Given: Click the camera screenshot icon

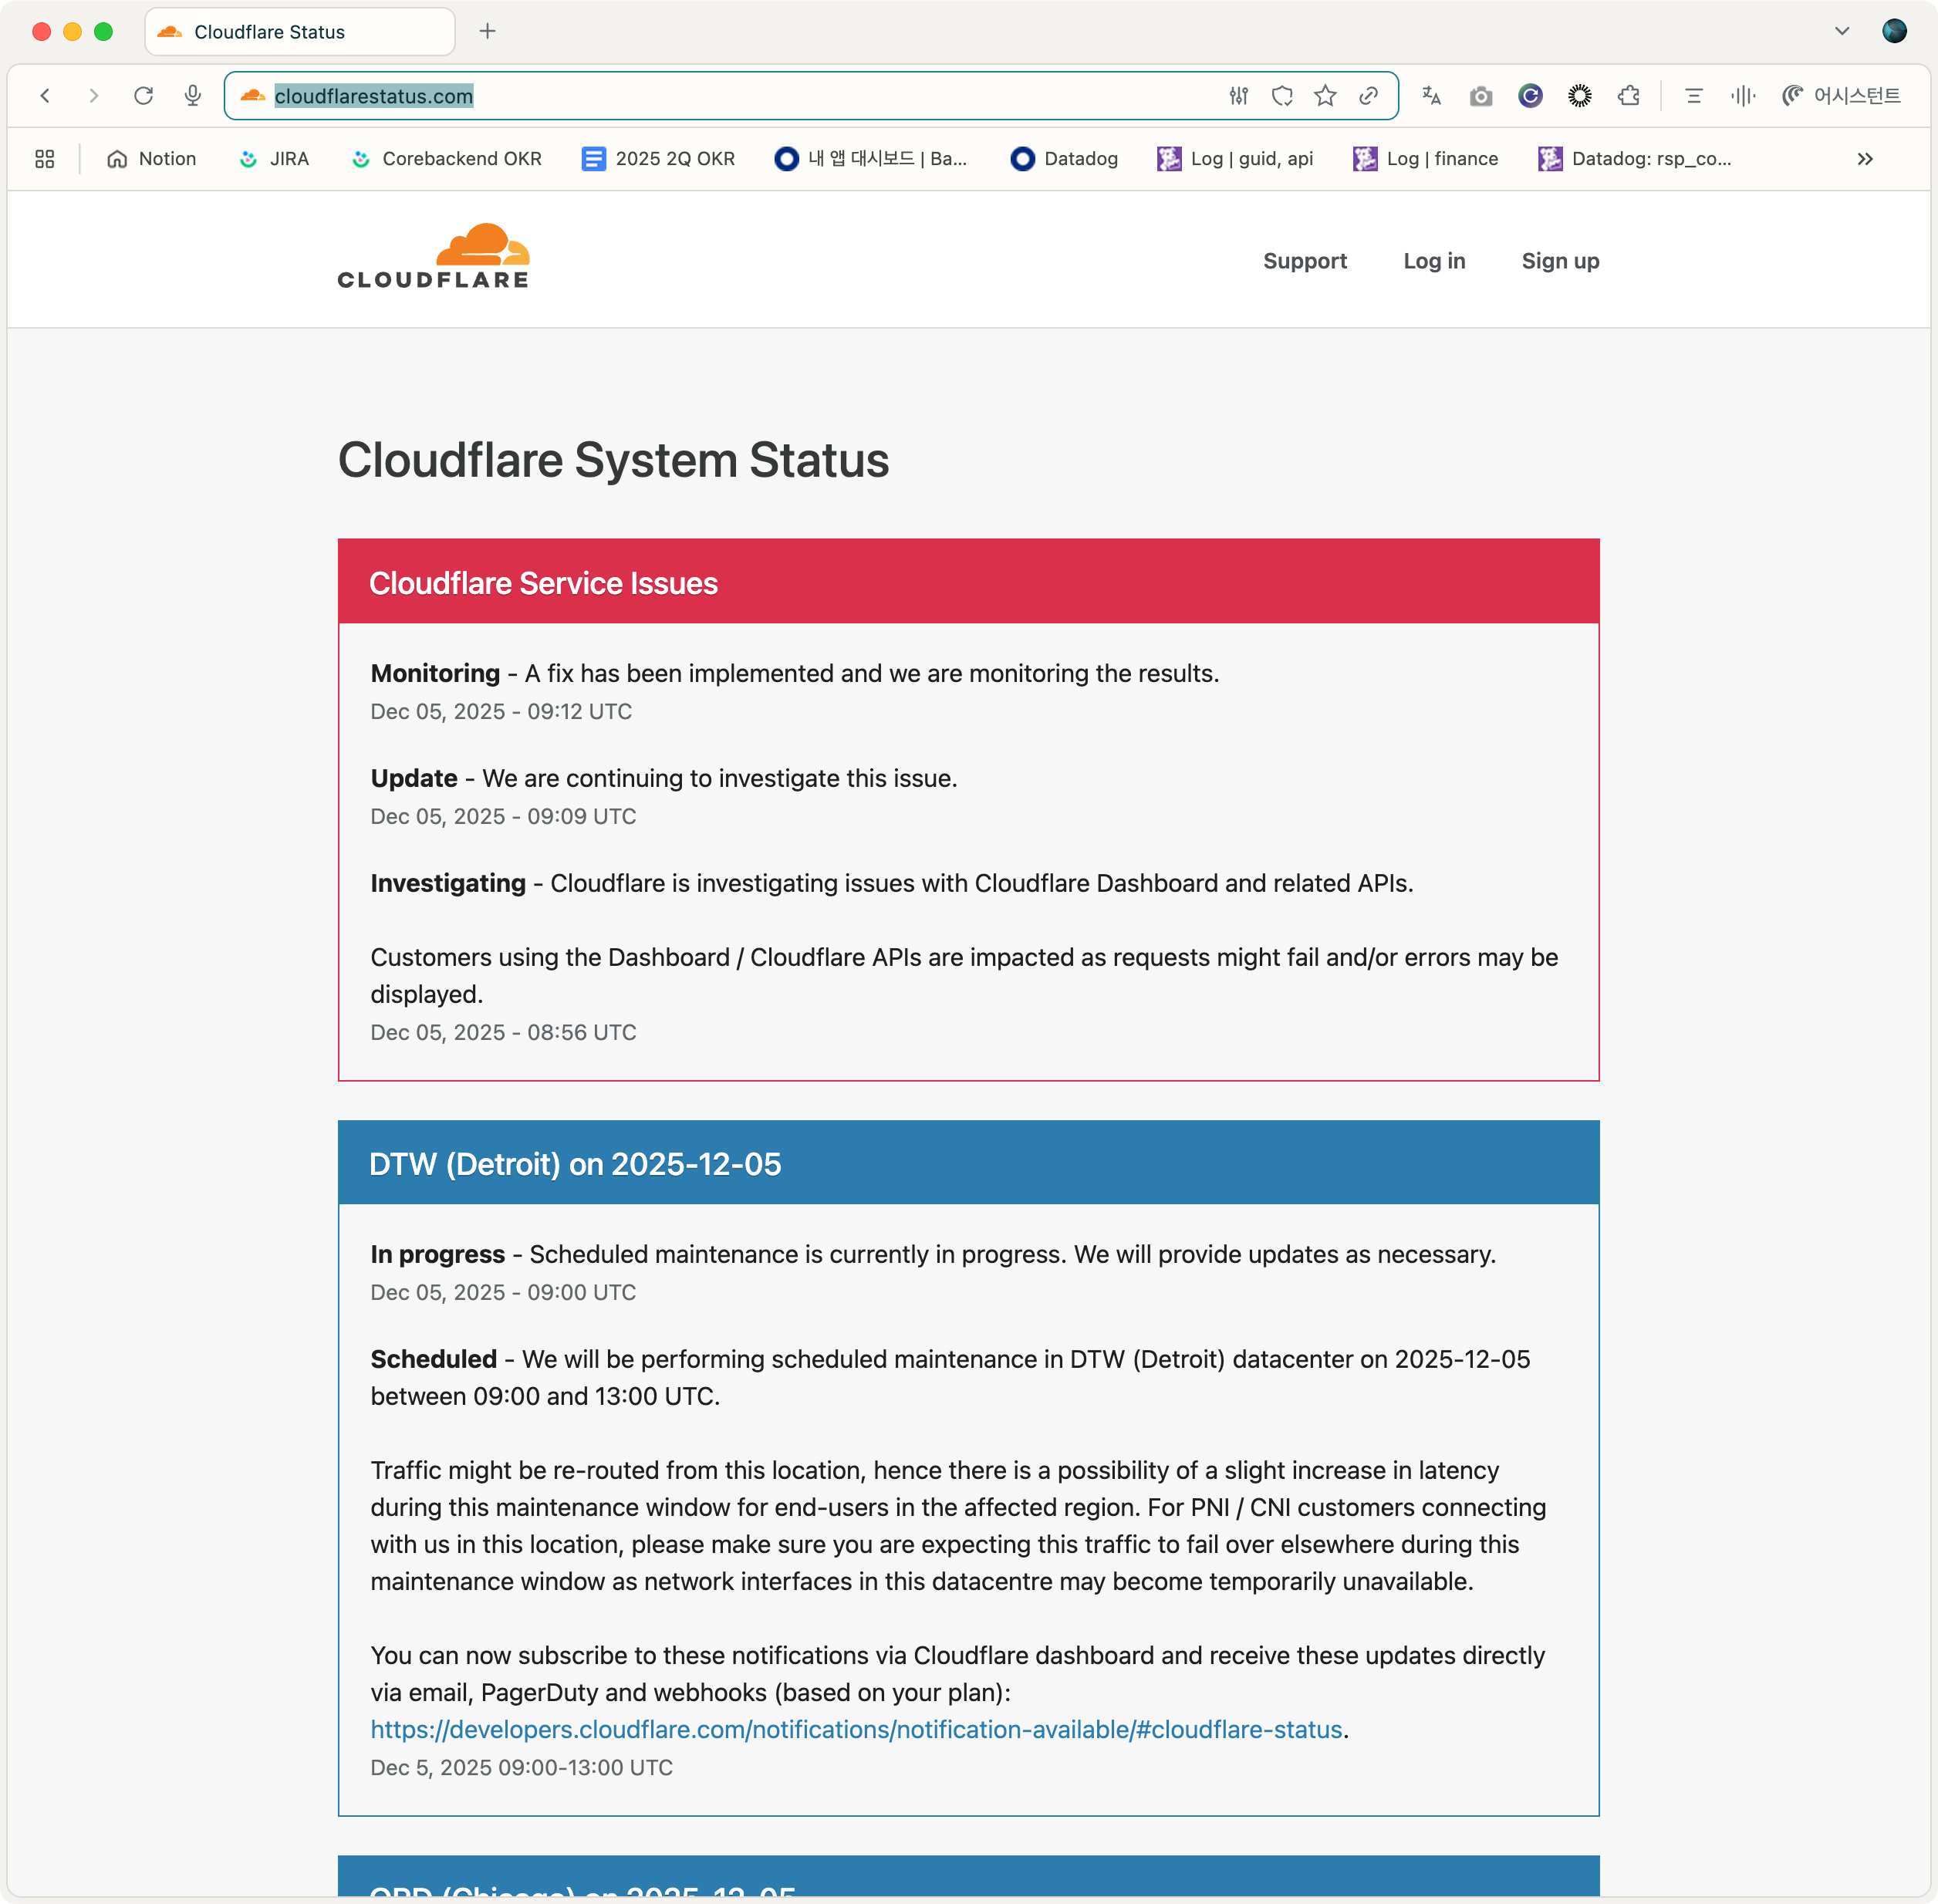Looking at the screenshot, I should click(1480, 96).
